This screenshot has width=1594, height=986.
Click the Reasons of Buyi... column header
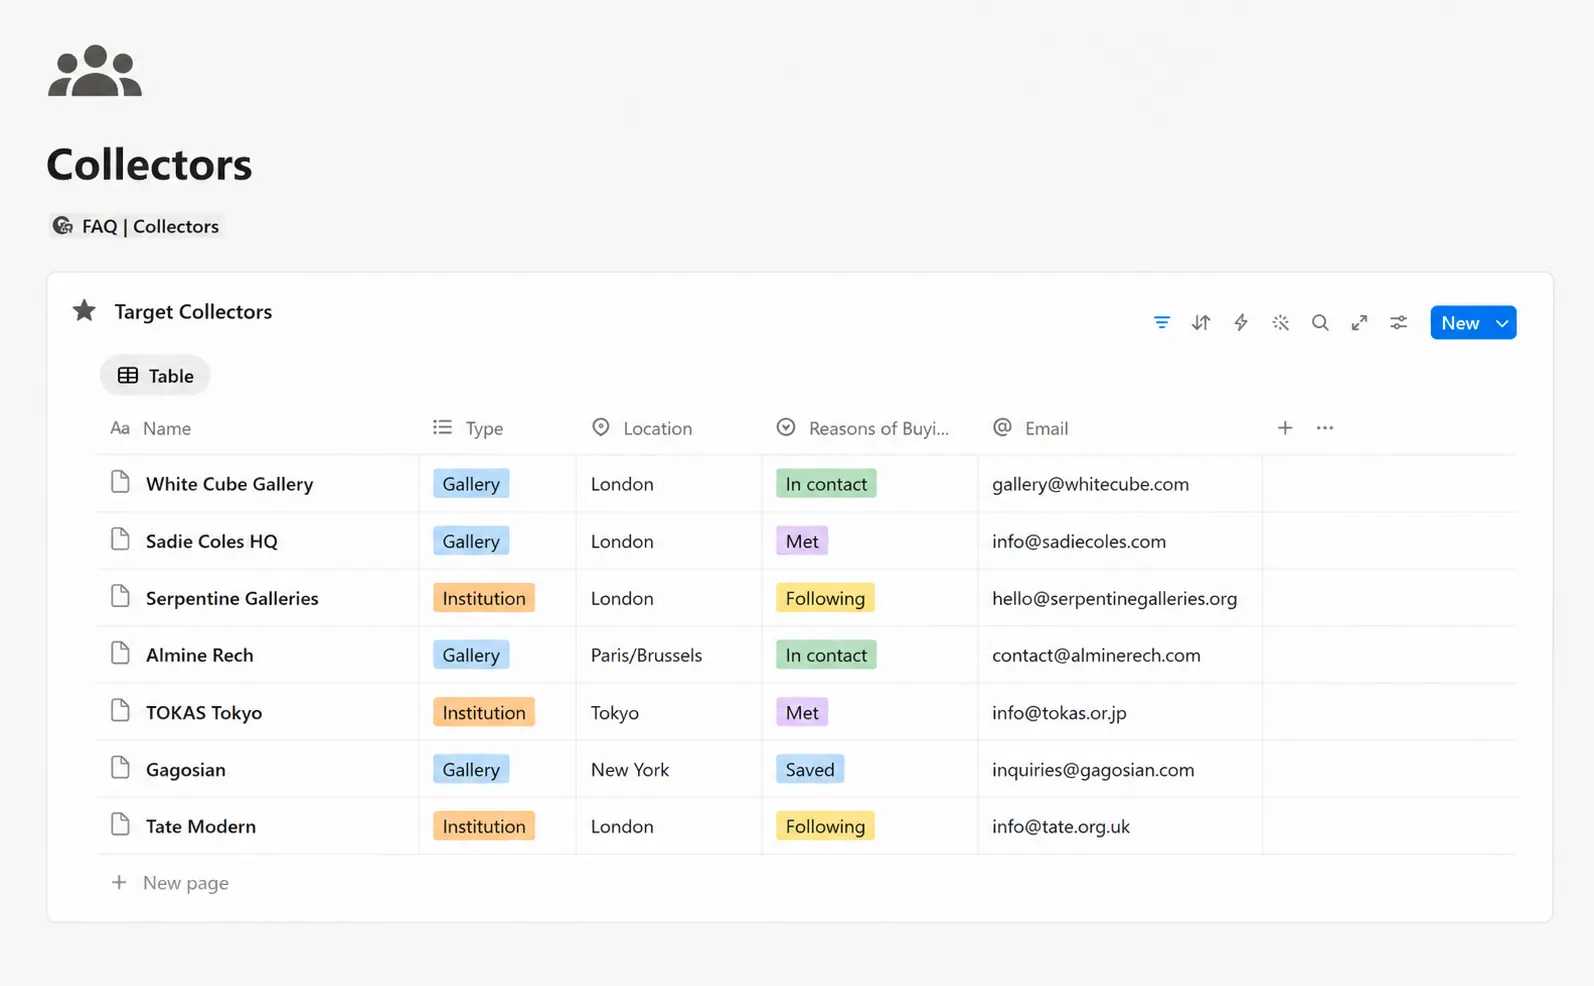click(x=863, y=428)
